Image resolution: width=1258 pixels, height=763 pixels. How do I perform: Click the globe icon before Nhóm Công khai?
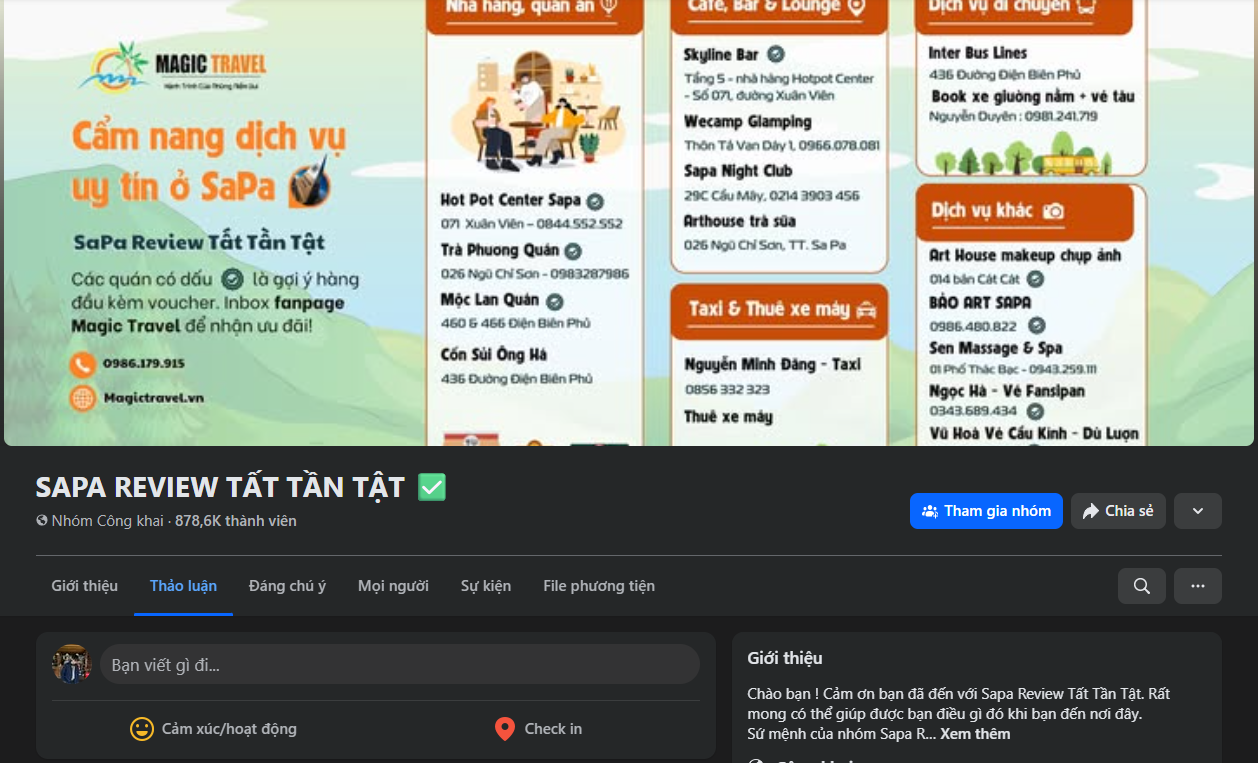42,521
